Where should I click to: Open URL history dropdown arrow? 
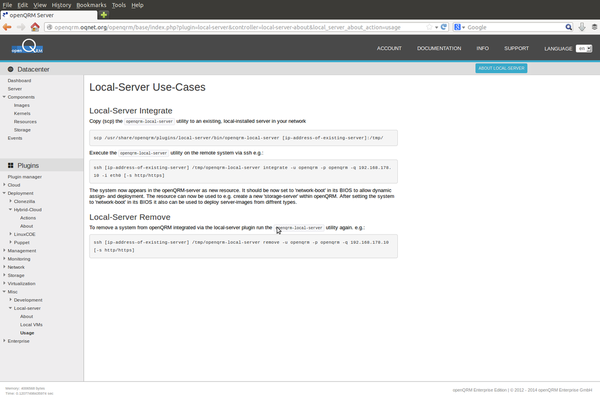pos(436,28)
